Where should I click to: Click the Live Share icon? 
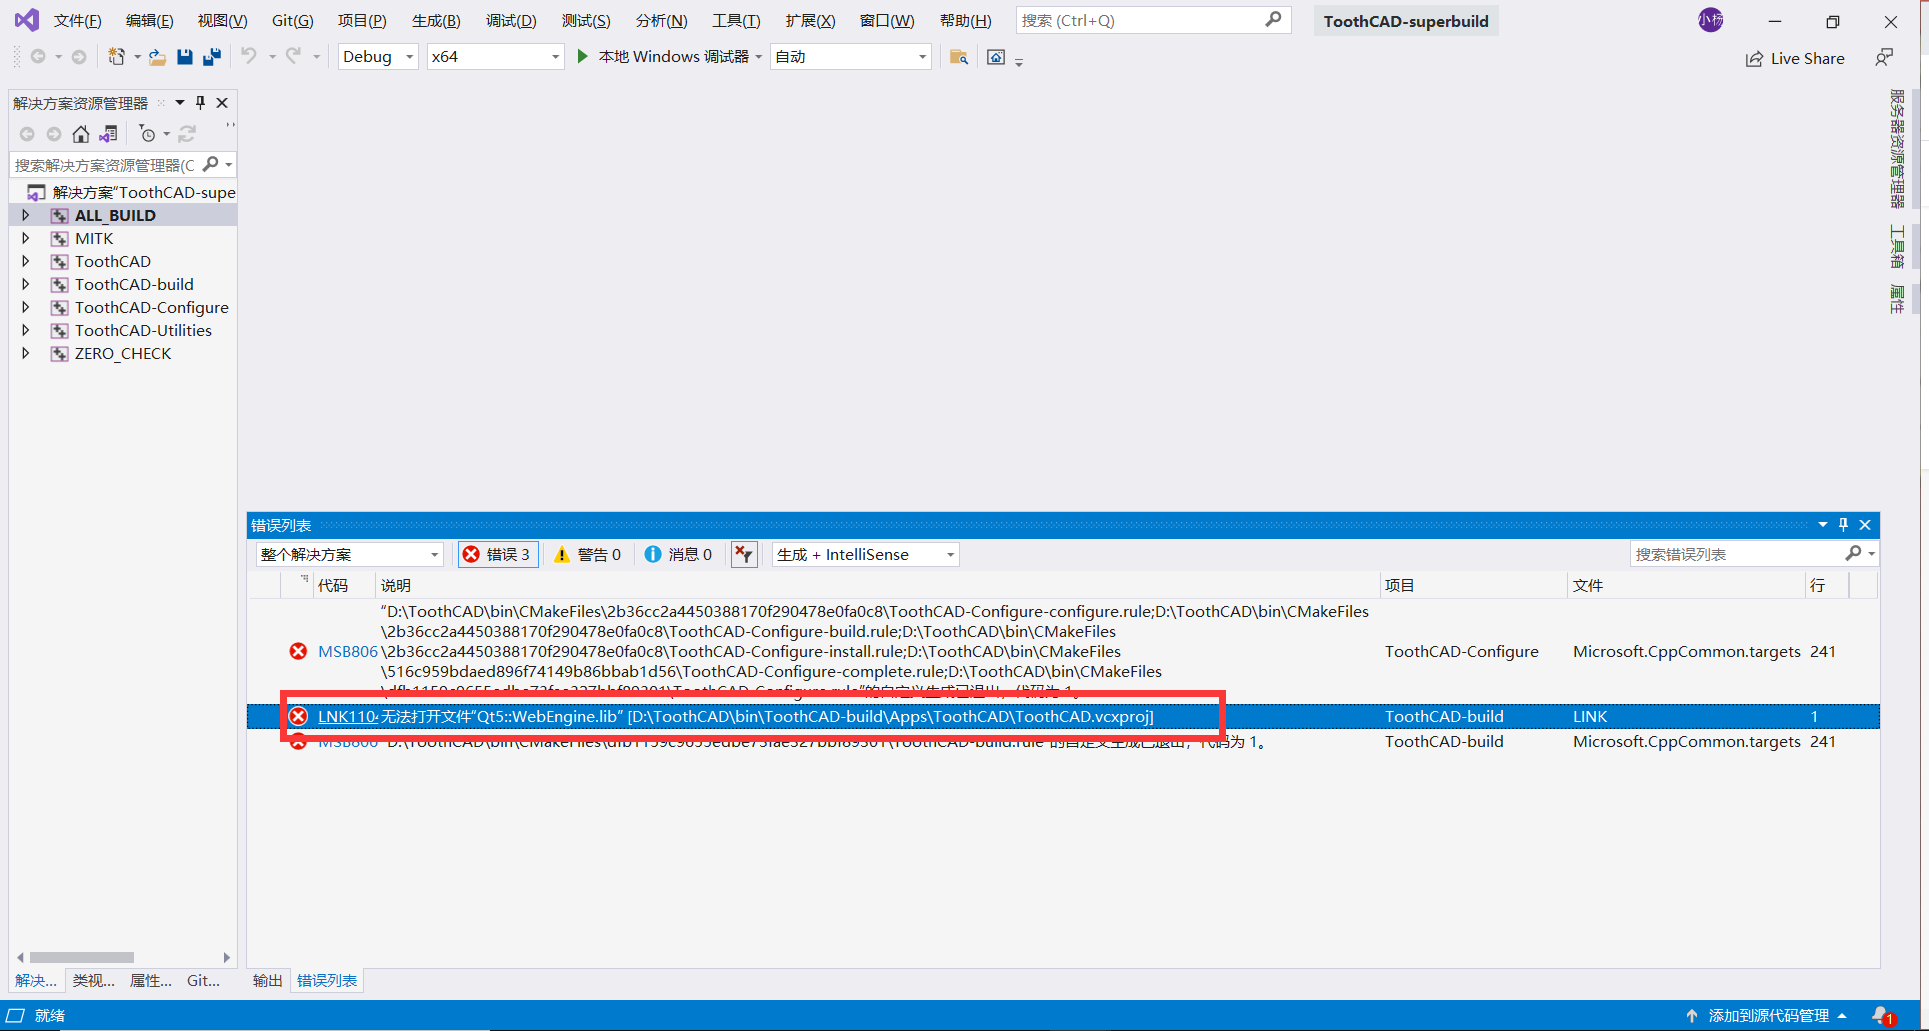(1754, 59)
